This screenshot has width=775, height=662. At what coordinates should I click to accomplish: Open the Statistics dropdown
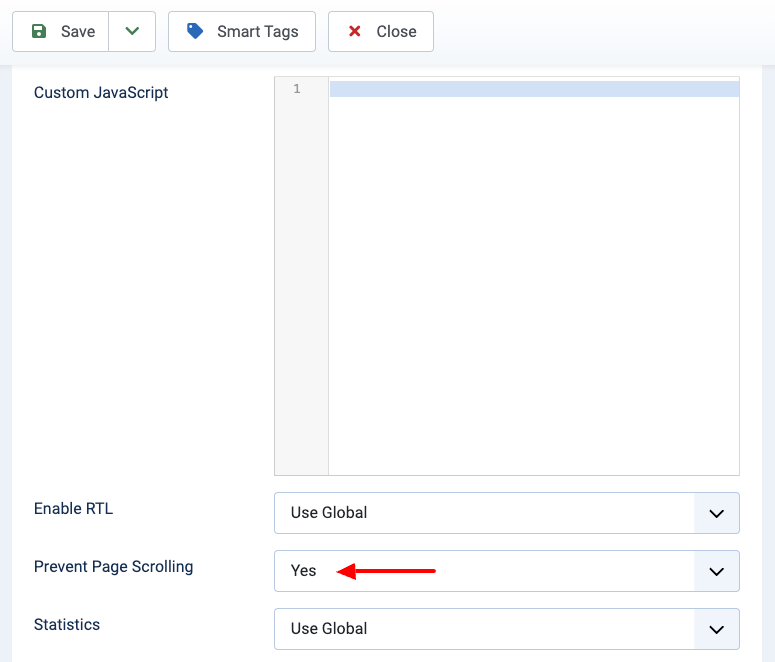tap(507, 629)
